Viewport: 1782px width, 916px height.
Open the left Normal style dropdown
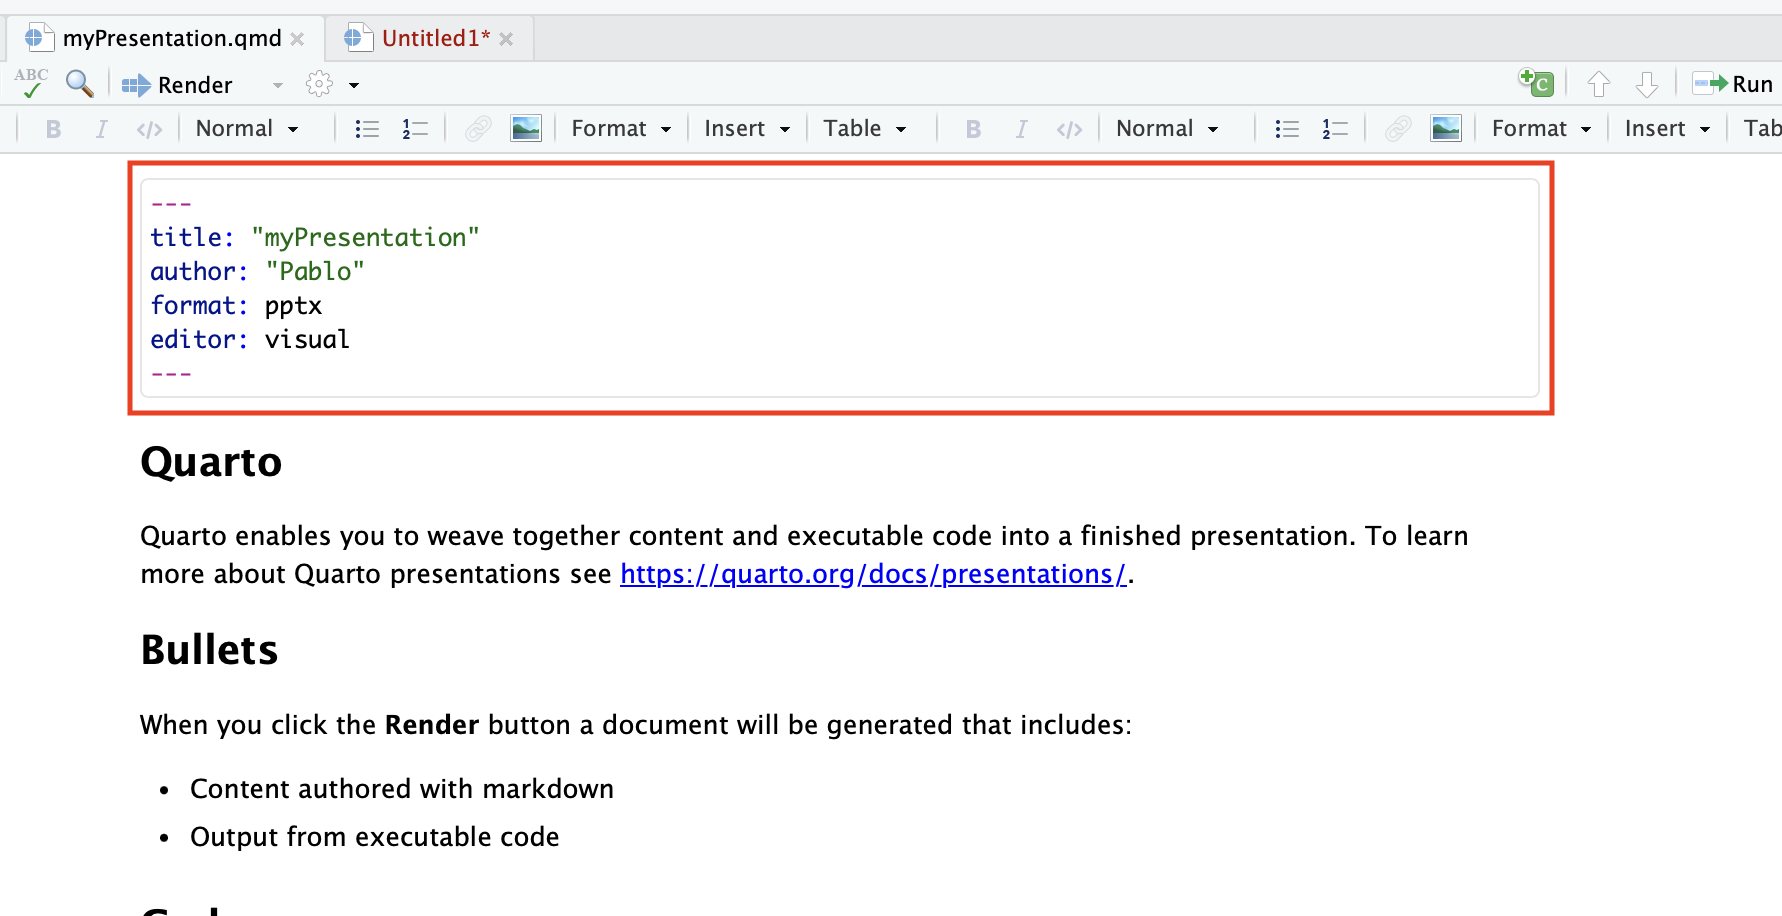point(247,129)
